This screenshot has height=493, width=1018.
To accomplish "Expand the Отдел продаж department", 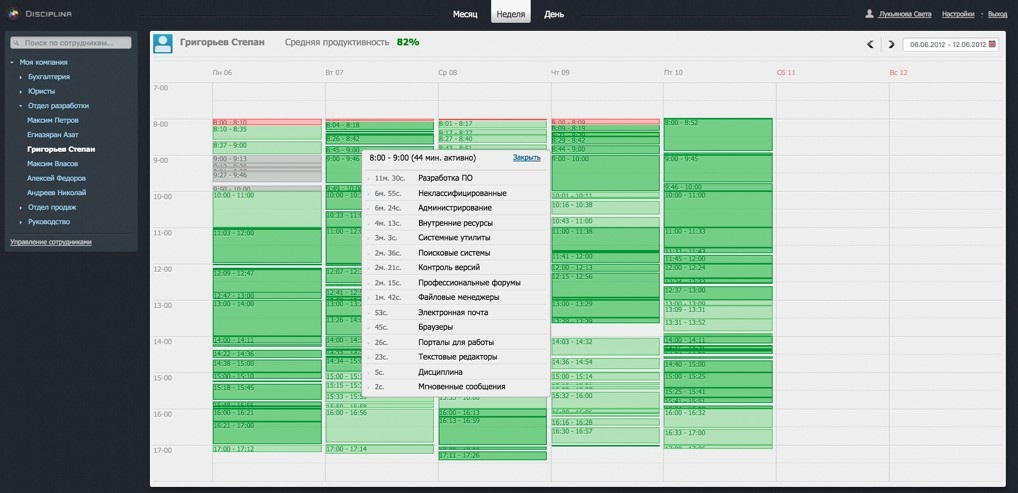I will click(x=21, y=207).
